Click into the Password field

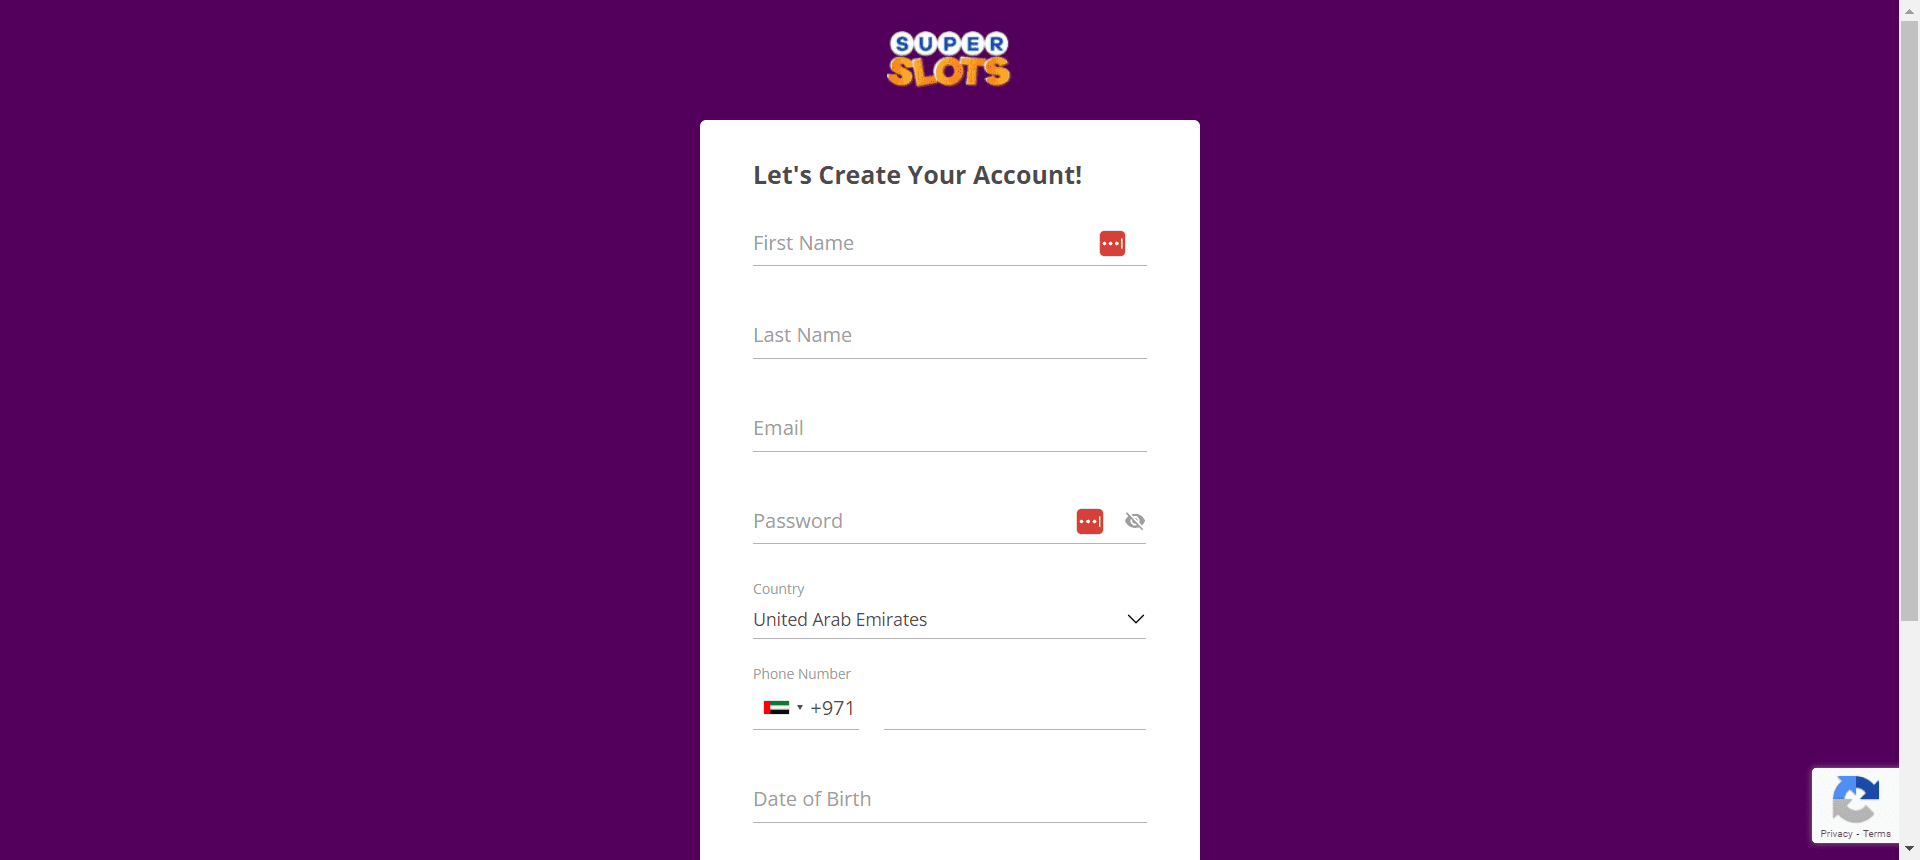[x=910, y=521]
